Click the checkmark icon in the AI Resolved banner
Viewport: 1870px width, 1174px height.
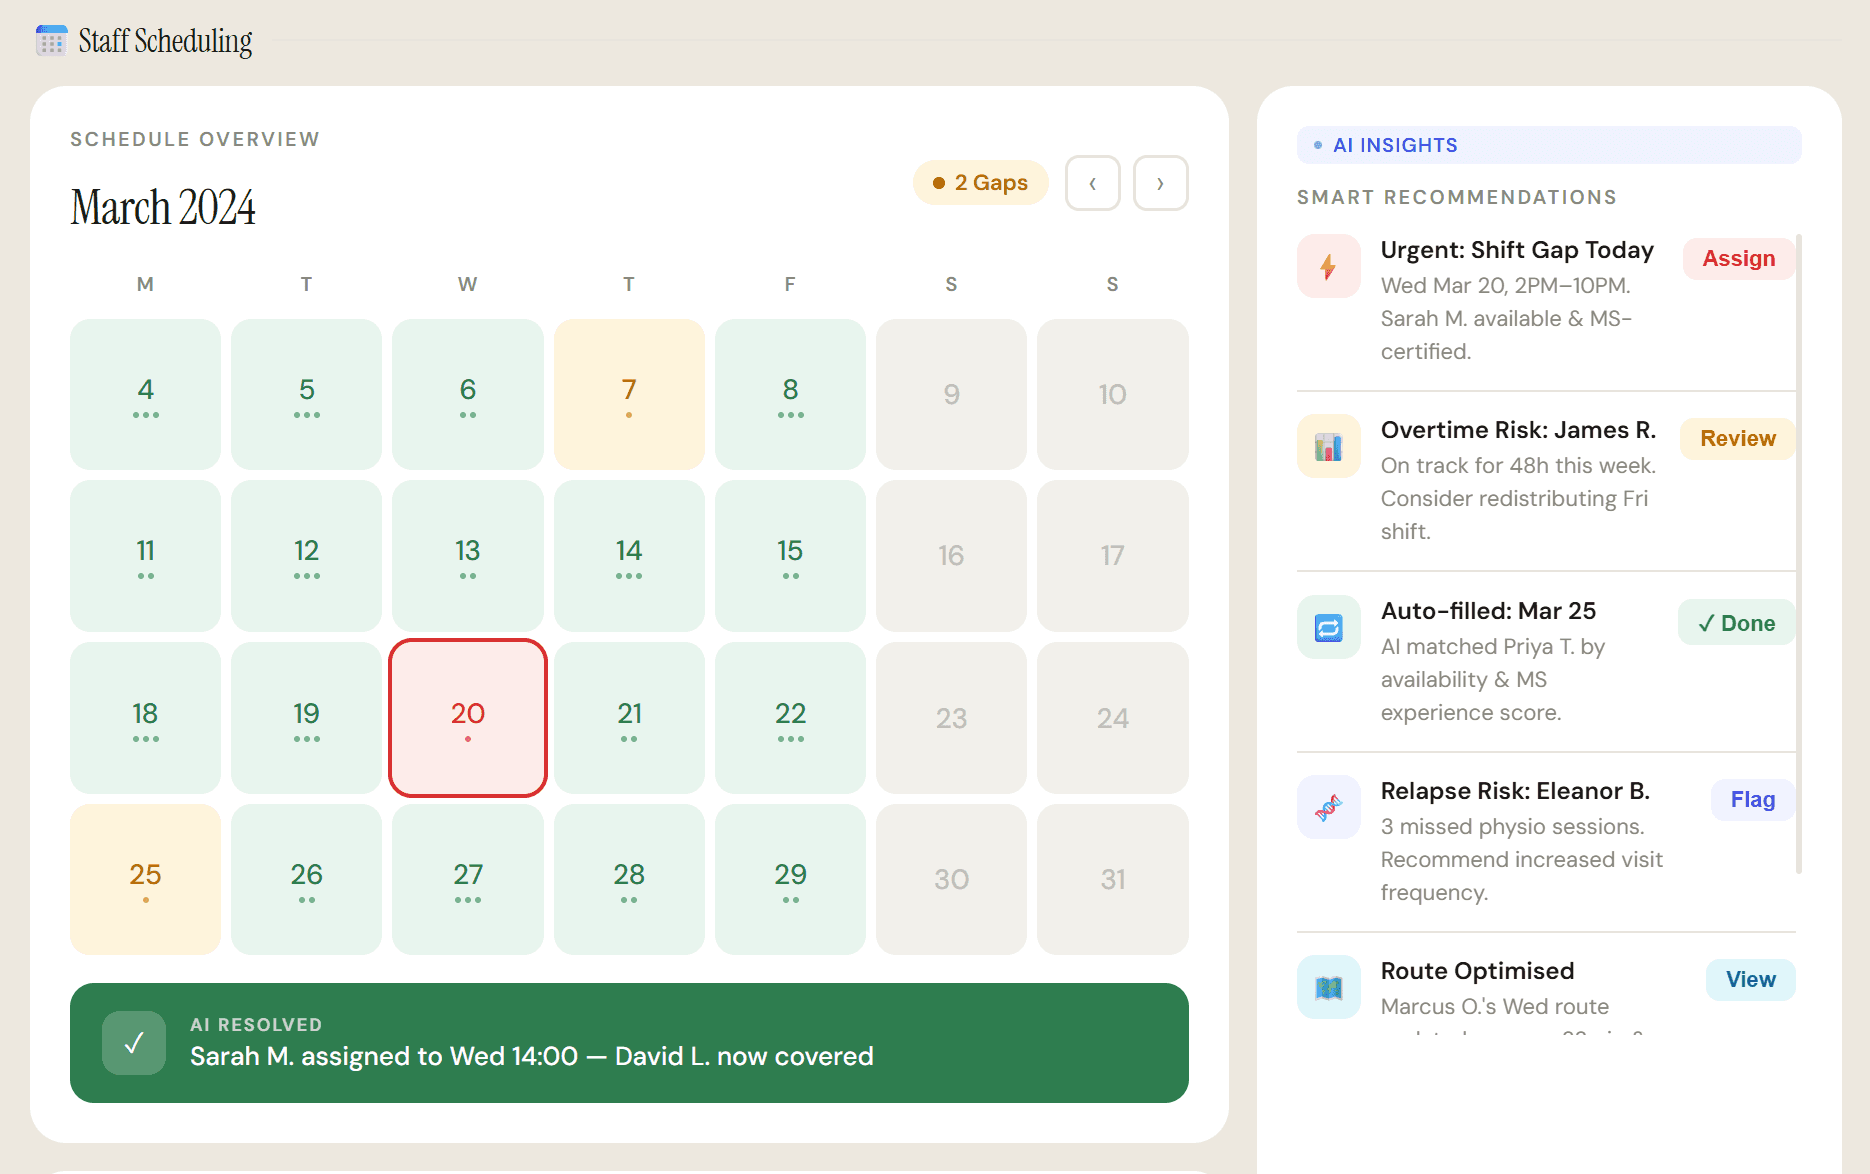134,1043
